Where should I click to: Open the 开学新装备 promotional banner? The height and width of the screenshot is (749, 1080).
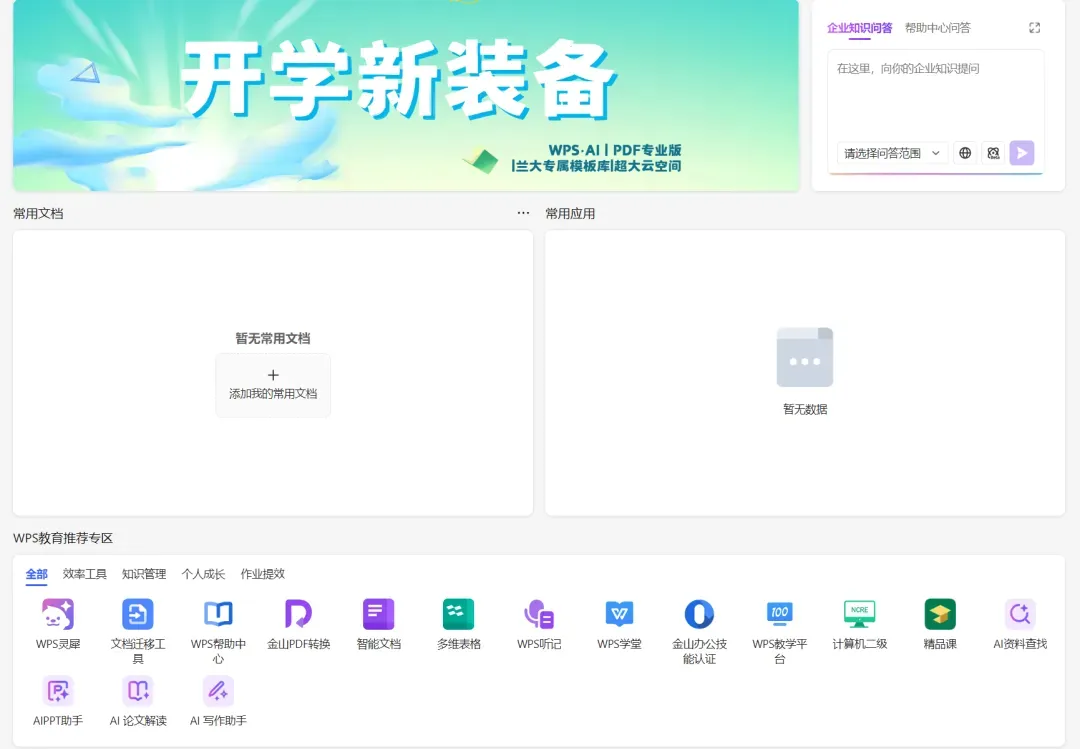[406, 95]
